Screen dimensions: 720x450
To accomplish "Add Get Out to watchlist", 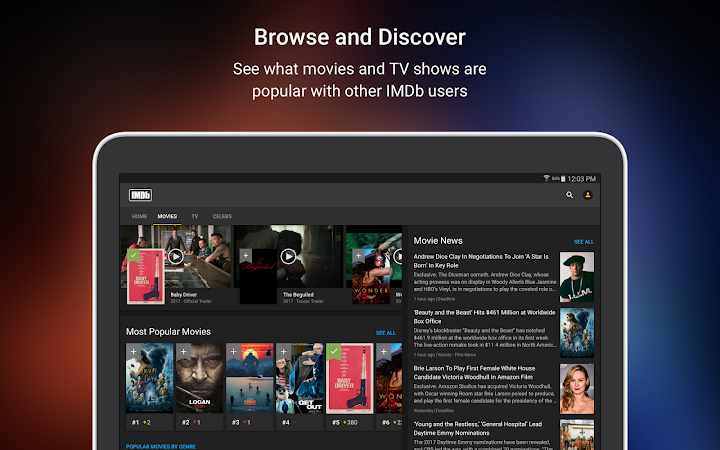I will point(283,351).
